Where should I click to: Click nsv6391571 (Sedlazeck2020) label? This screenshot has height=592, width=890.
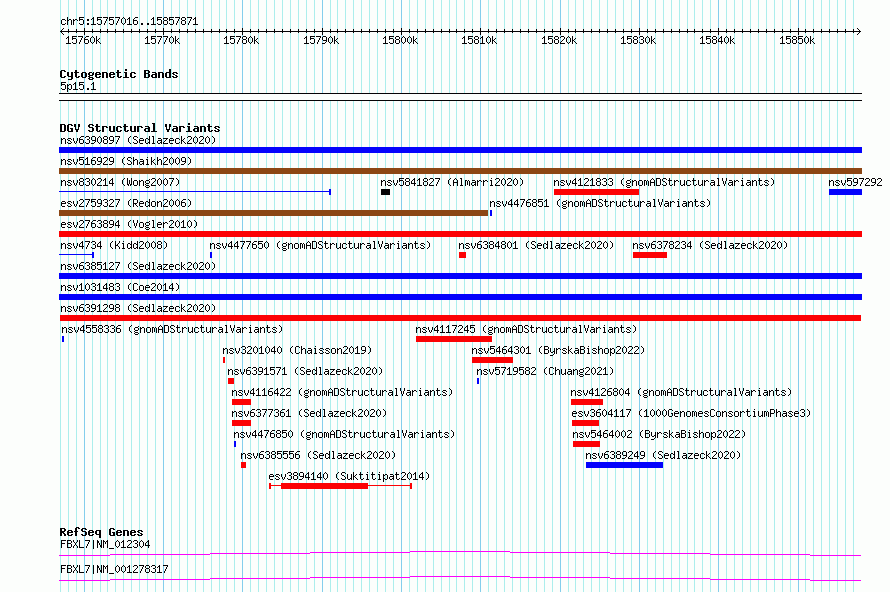coord(305,371)
